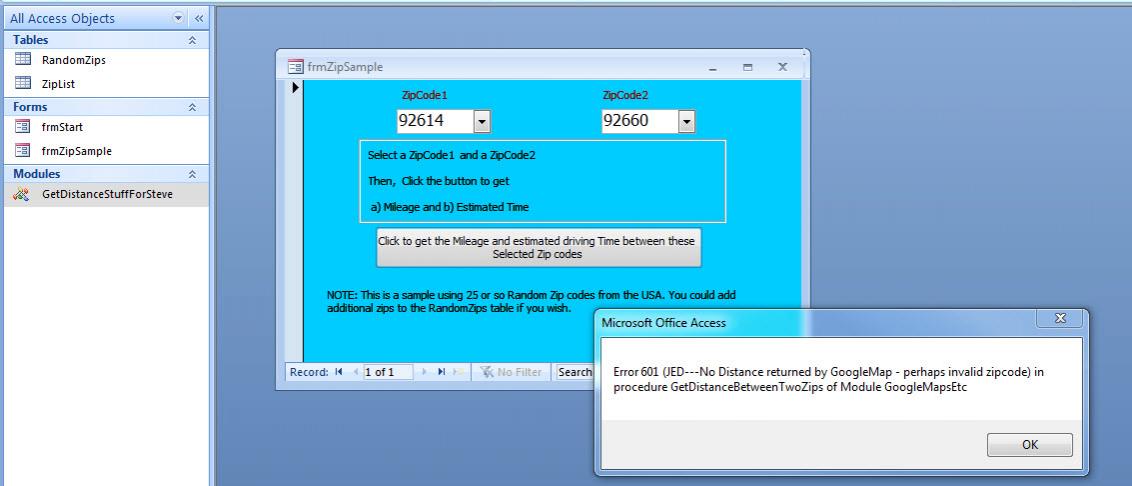Click the Mileage and driving Time button
The image size is (1132, 486).
(539, 248)
